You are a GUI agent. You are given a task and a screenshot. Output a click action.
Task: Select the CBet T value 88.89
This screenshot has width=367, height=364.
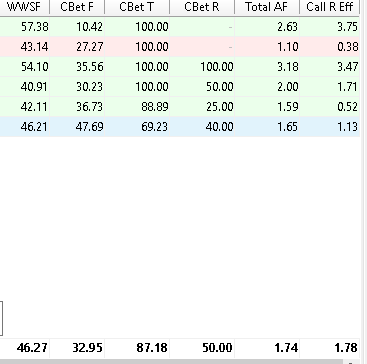coord(155,107)
